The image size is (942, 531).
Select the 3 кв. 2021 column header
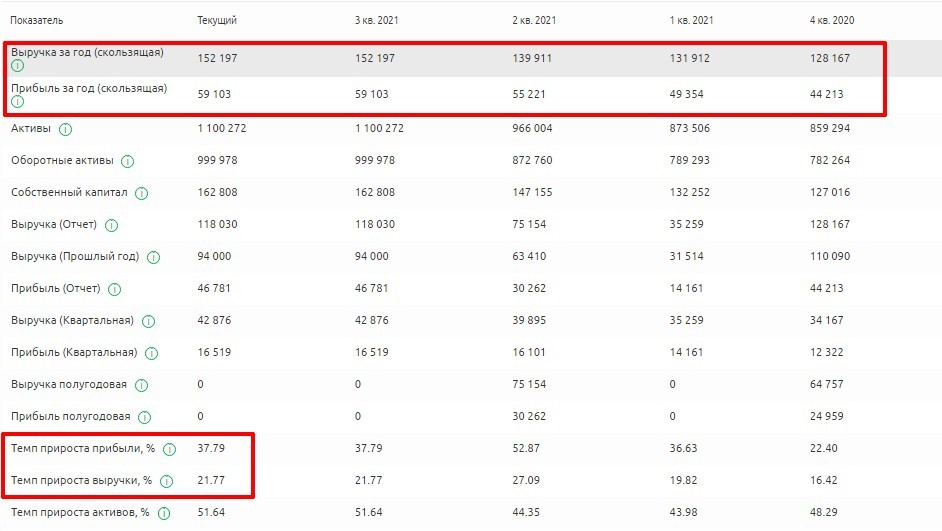pos(377,21)
